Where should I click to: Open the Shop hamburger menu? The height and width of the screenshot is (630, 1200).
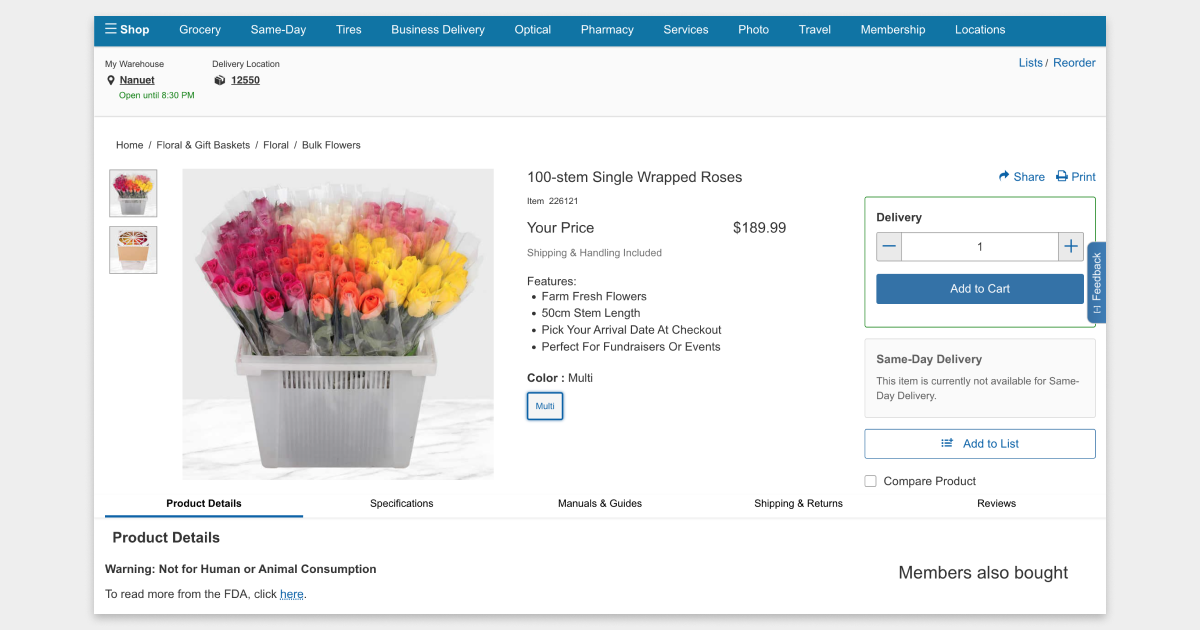[x=111, y=29]
